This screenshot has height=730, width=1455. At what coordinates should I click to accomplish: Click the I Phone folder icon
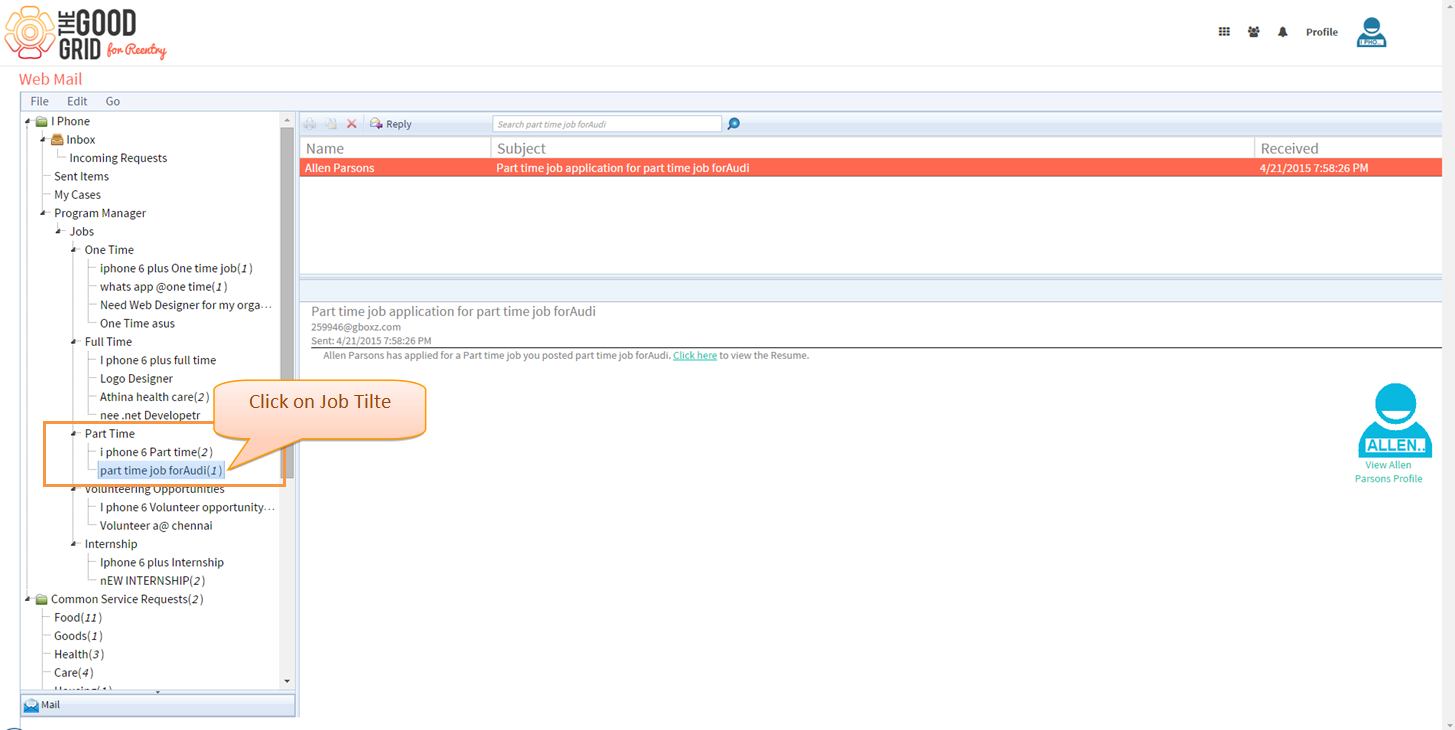[41, 121]
